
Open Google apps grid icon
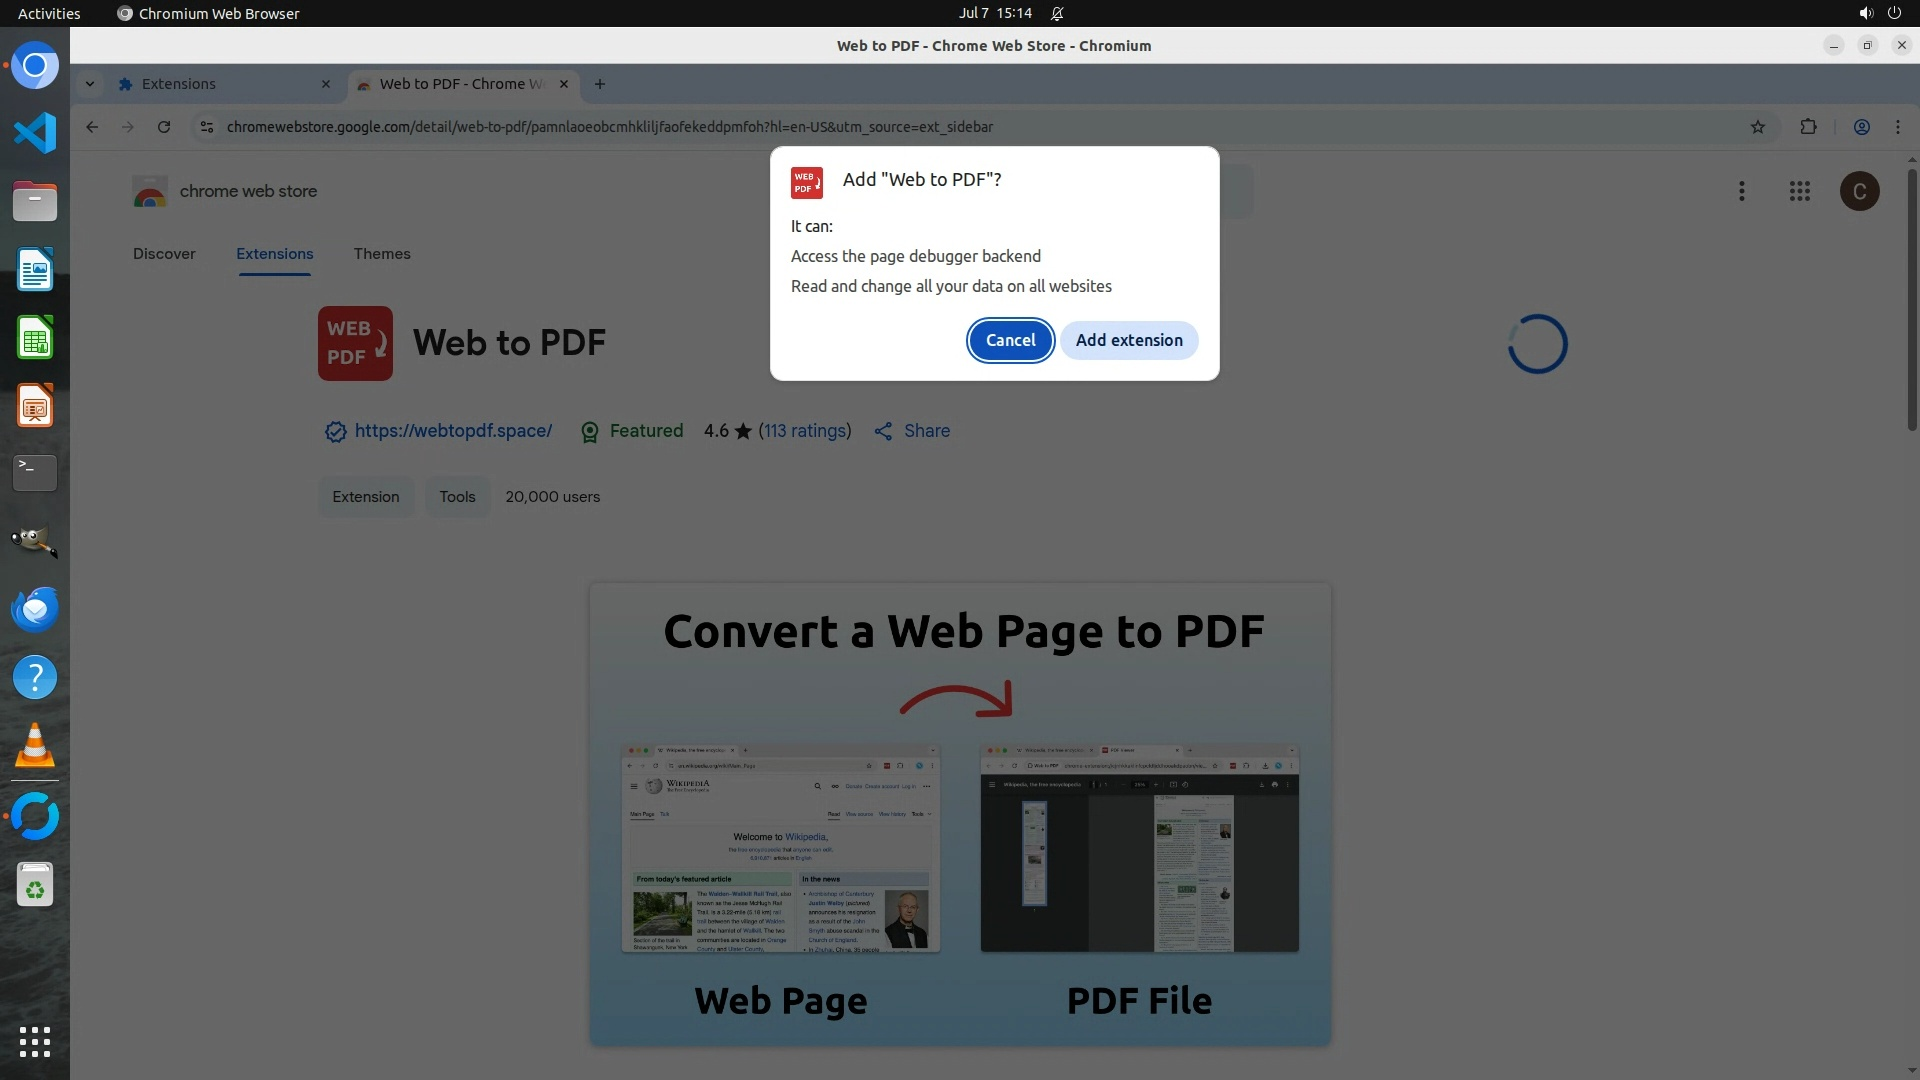pyautogui.click(x=1799, y=191)
